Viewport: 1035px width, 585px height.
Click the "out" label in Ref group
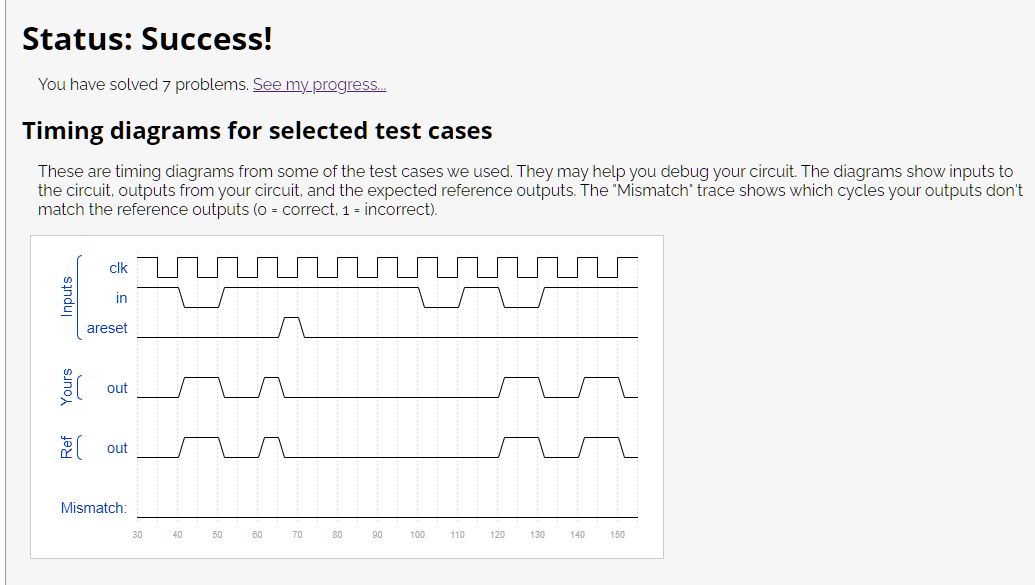pyautogui.click(x=117, y=448)
